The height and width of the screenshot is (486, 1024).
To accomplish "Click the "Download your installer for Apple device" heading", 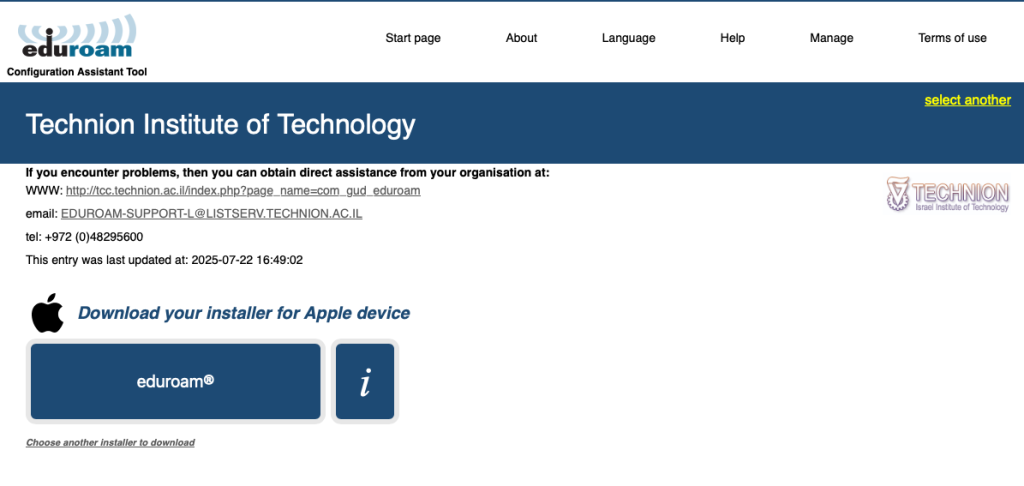I will pyautogui.click(x=244, y=313).
